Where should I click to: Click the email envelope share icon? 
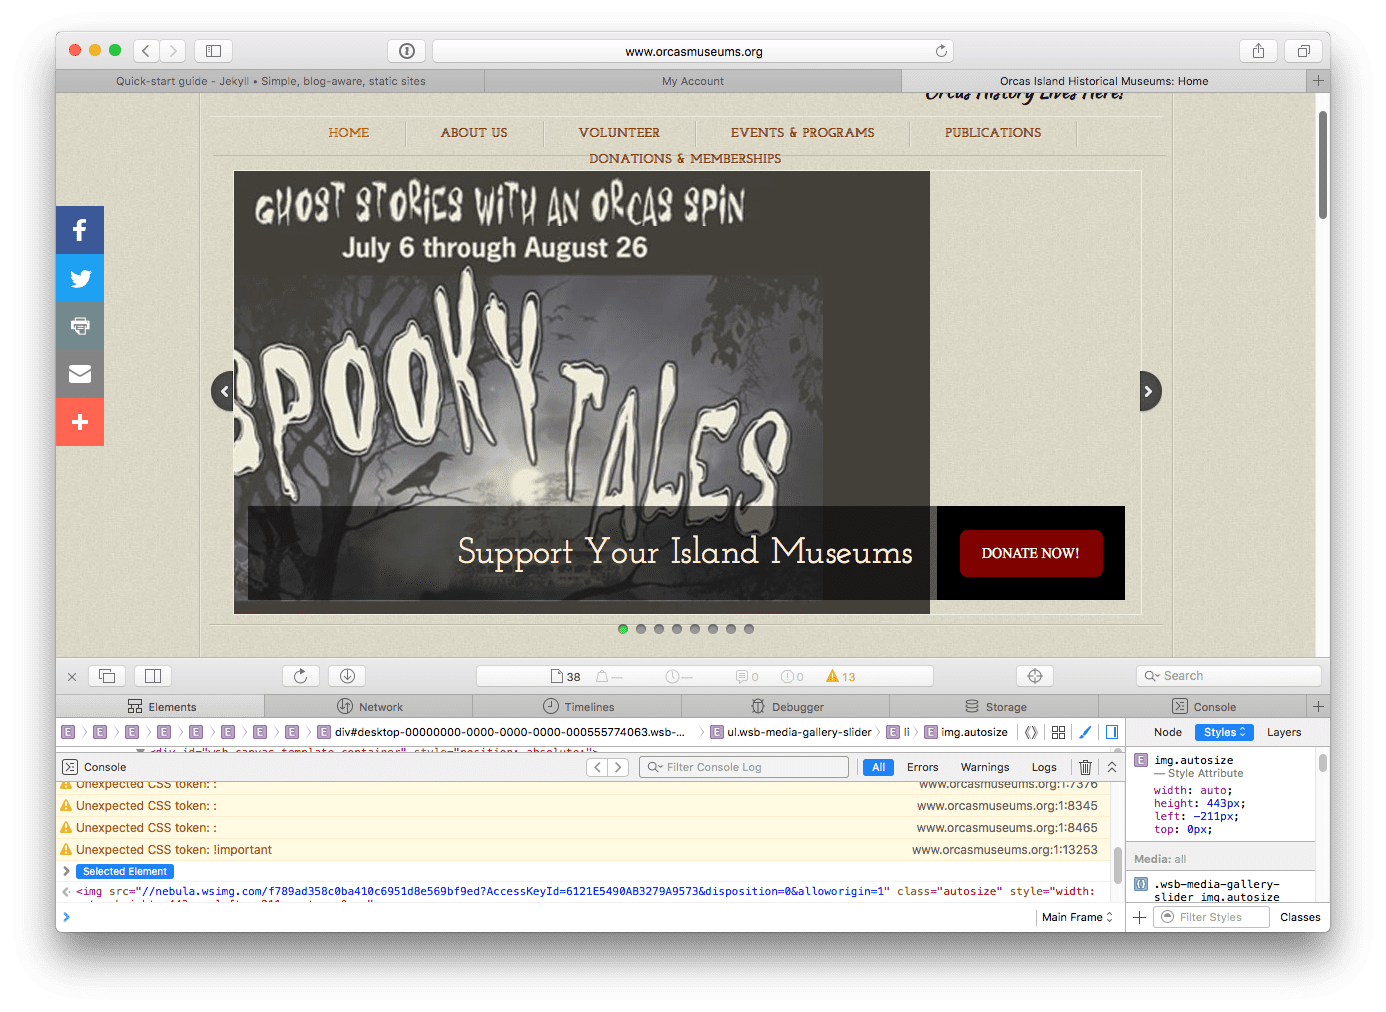[80, 374]
